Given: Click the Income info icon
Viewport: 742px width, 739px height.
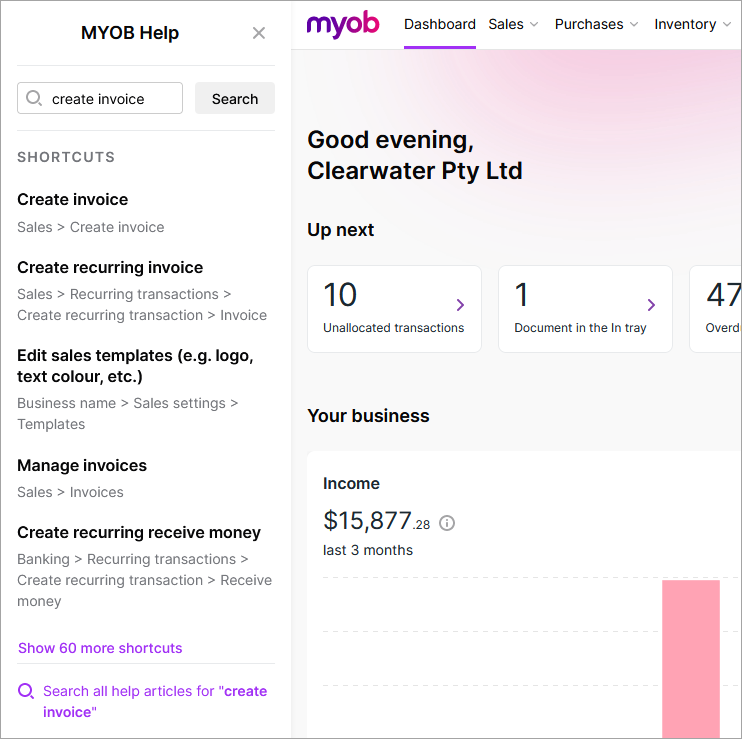Looking at the screenshot, I should pyautogui.click(x=447, y=523).
